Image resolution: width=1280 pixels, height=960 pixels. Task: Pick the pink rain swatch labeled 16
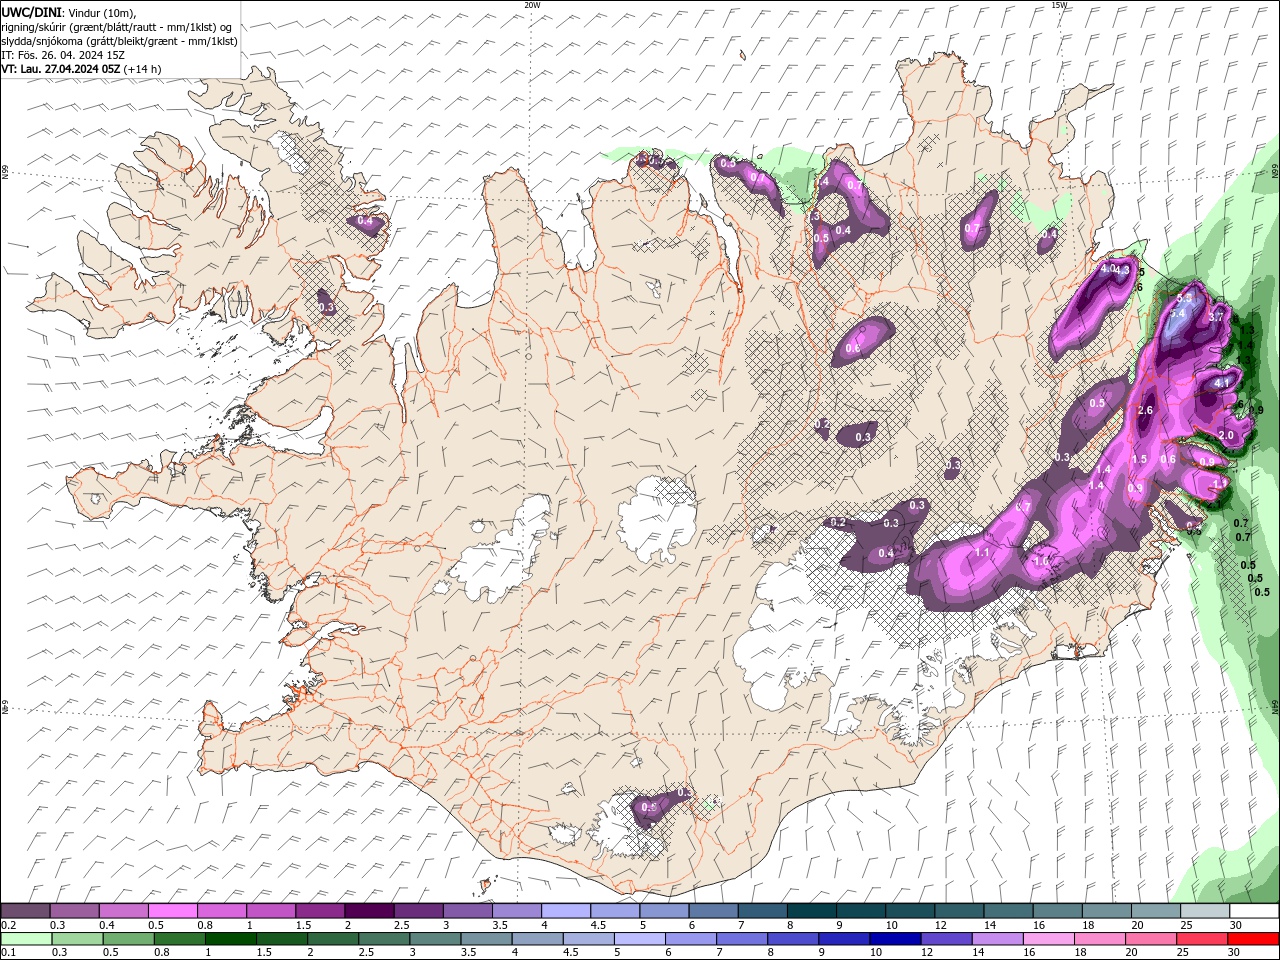tap(1049, 939)
